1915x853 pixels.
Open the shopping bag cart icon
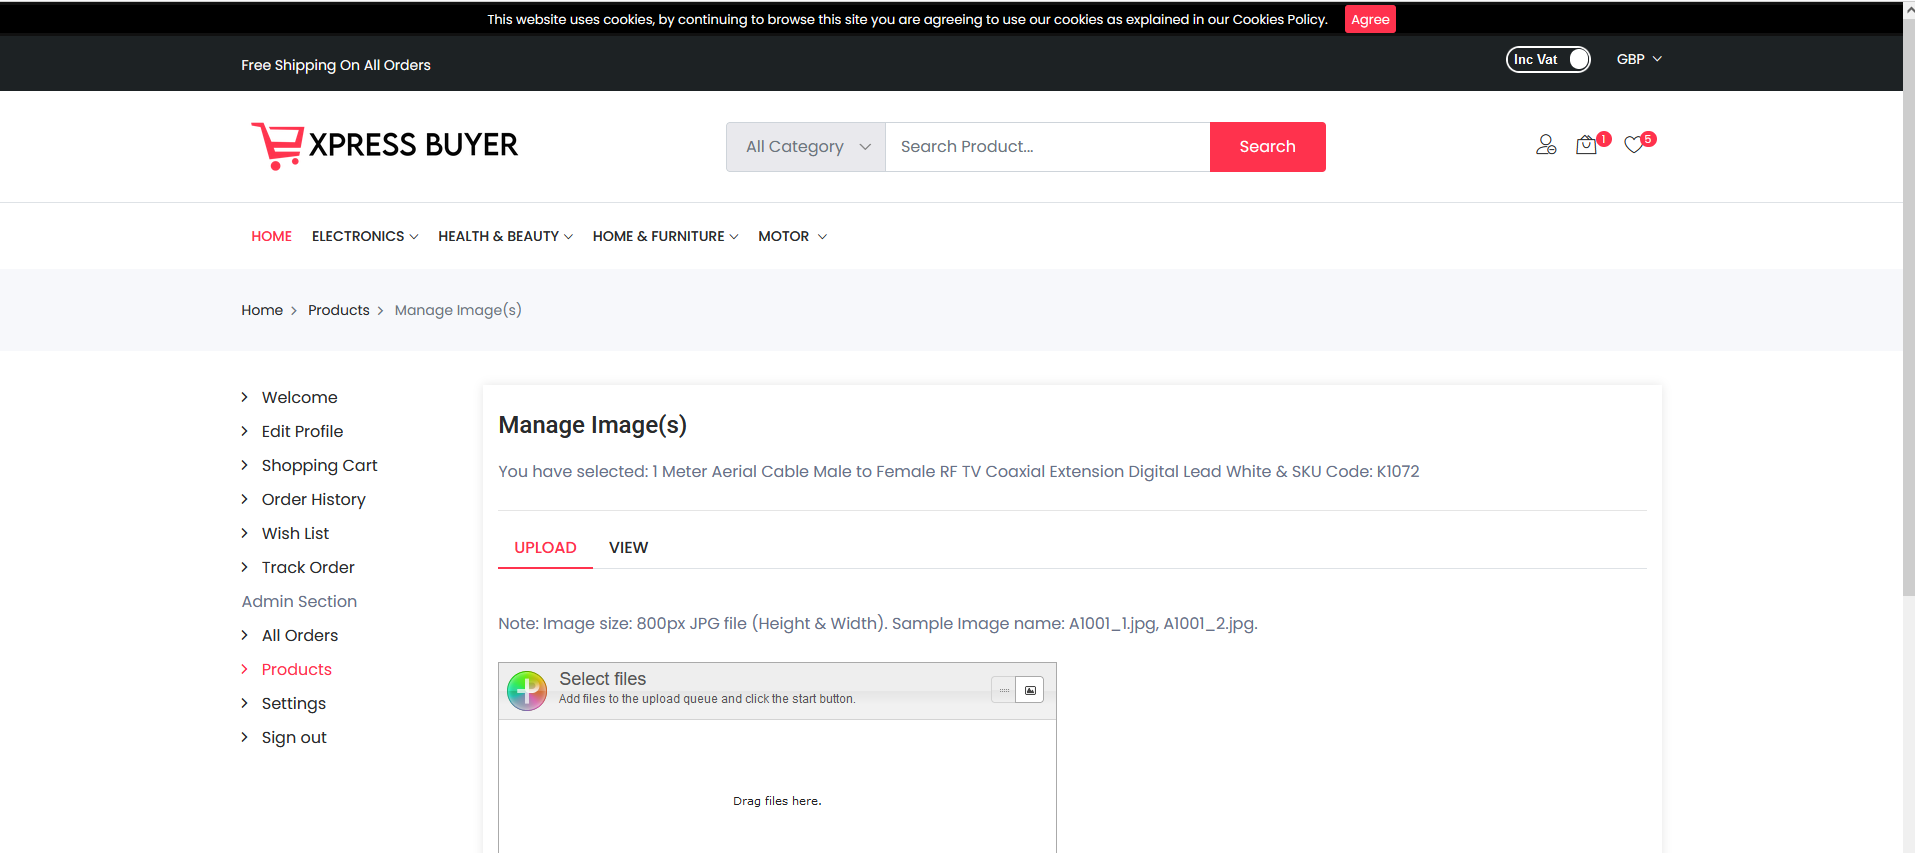coord(1586,146)
